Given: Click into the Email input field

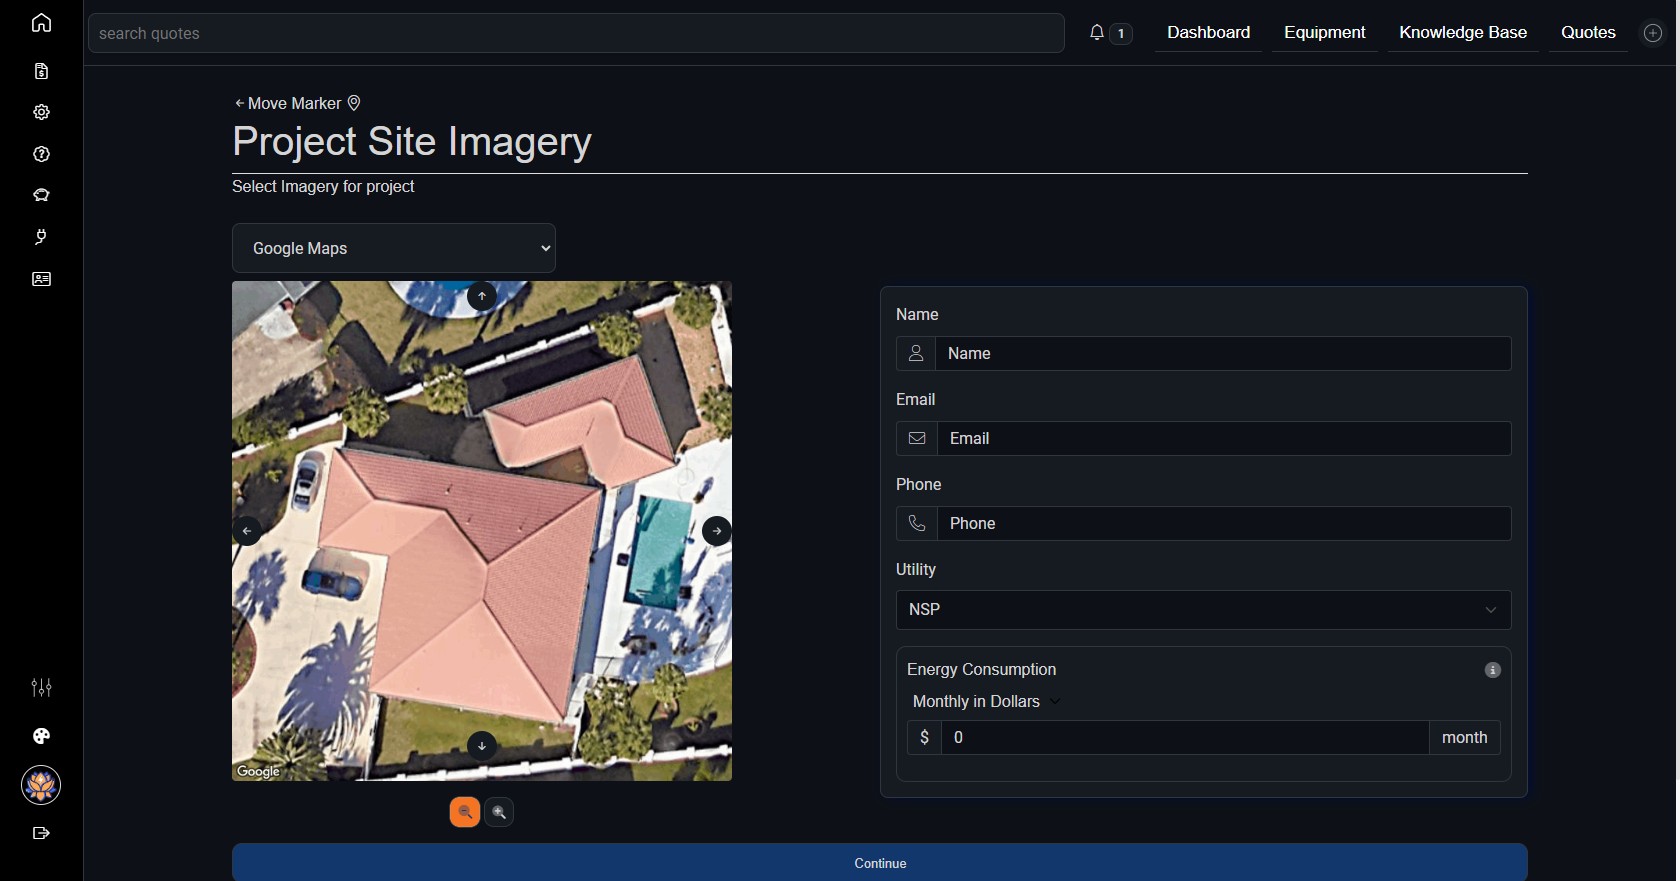Looking at the screenshot, I should coord(1224,439).
